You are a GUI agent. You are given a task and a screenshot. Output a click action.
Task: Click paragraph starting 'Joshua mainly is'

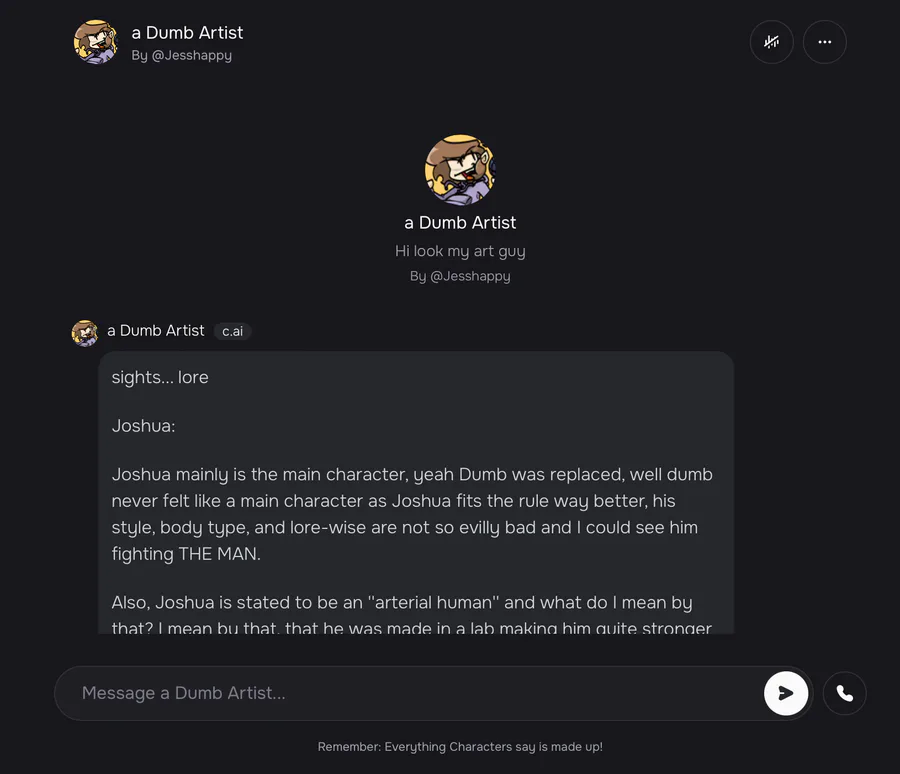coord(412,514)
